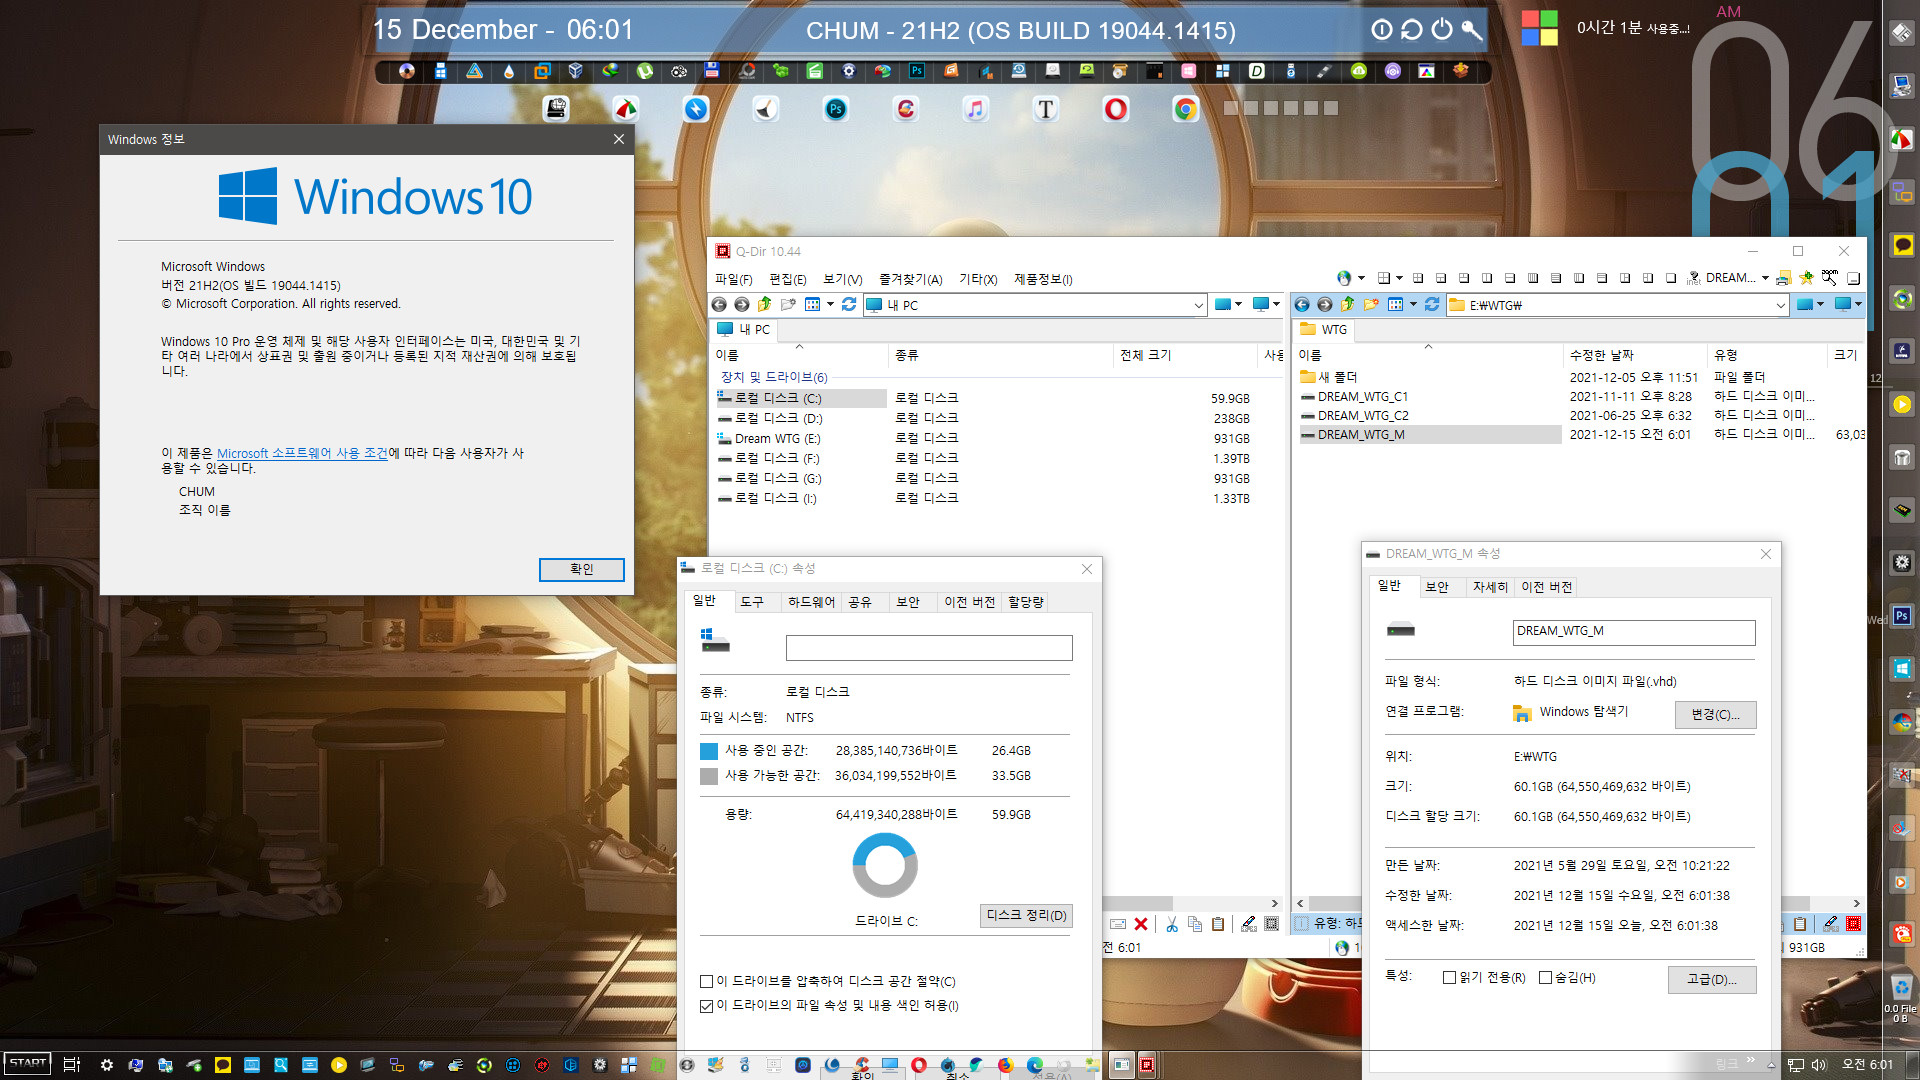Select 로컬 디스크 (D:) in 내 PC
The image size is (1920, 1080).
point(778,419)
